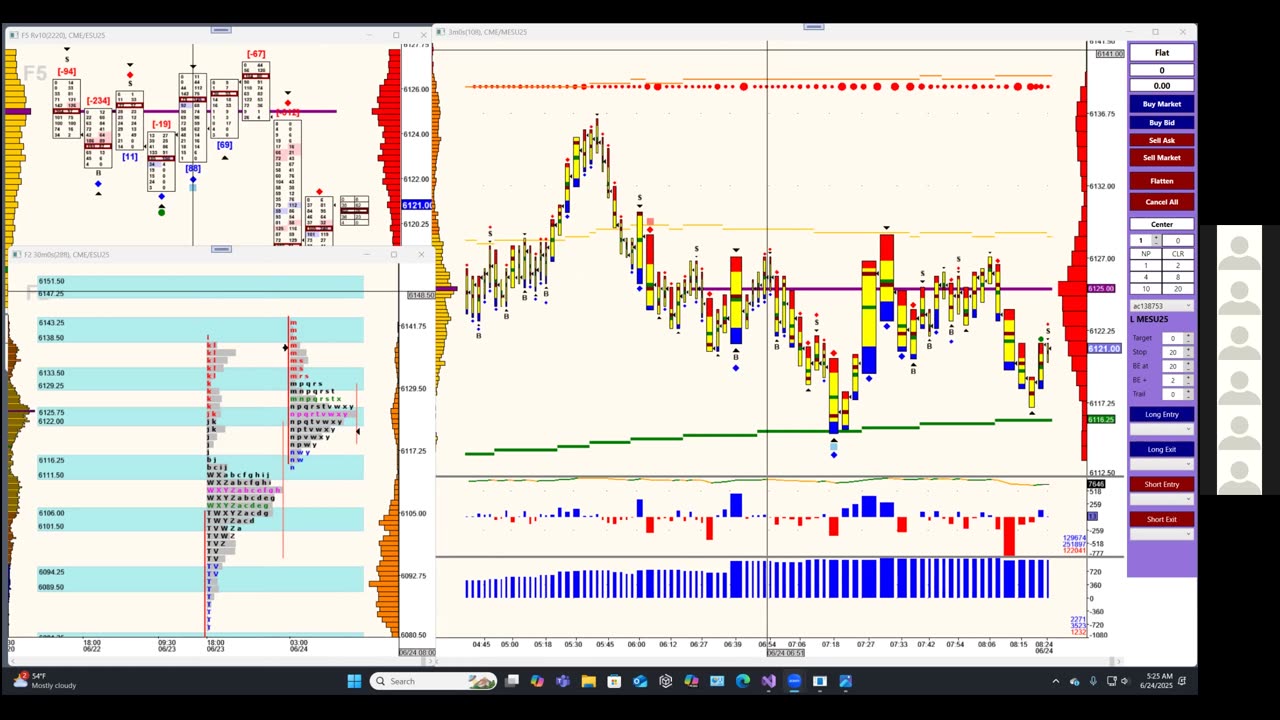Set quantity preset to 8
1280x720 pixels.
(x=1178, y=277)
